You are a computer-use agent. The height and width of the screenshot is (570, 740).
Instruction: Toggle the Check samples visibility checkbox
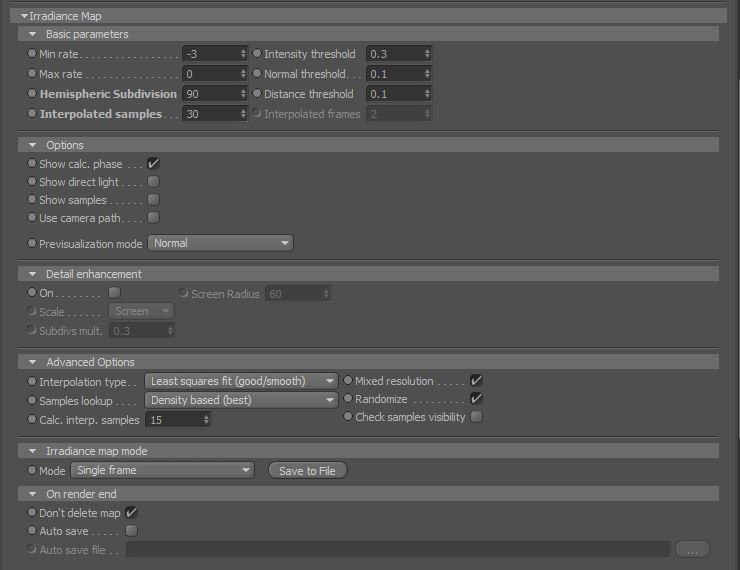click(477, 417)
